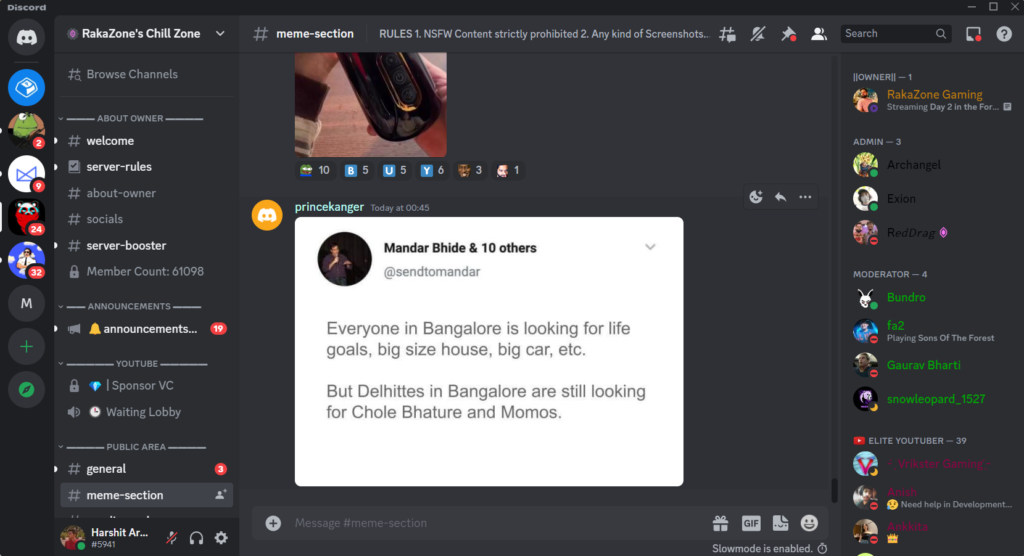The image size is (1024, 556).
Task: Open the emoji picker smiley
Action: pyautogui.click(x=809, y=523)
